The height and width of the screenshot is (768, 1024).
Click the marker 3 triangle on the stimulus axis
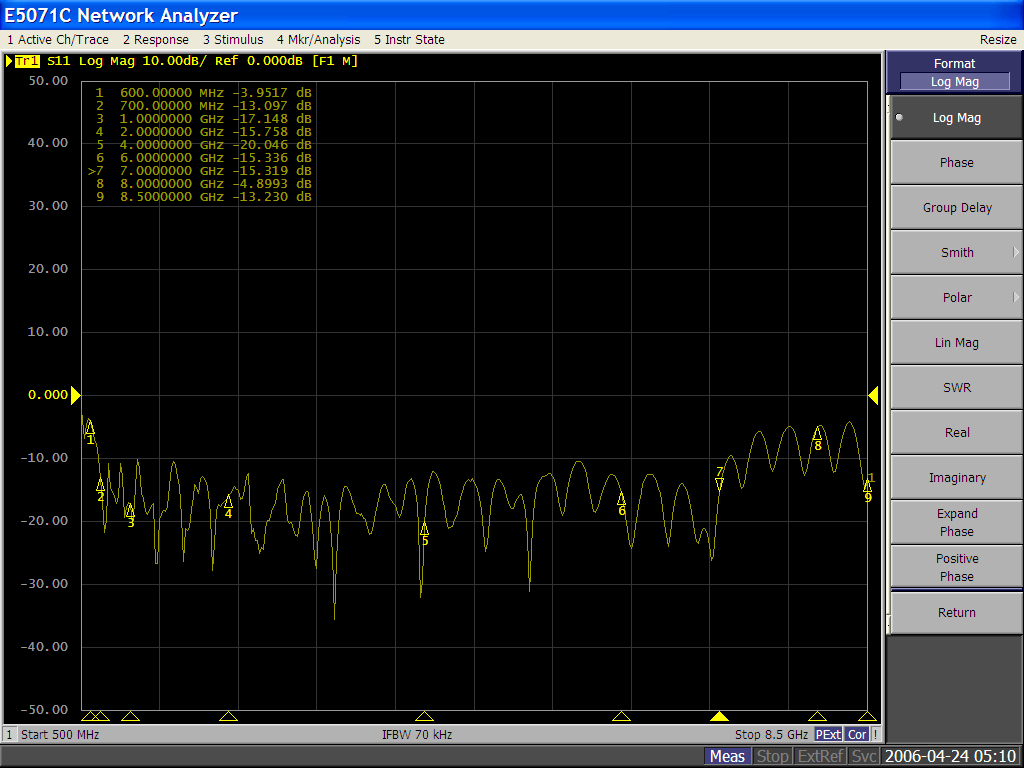(130, 716)
